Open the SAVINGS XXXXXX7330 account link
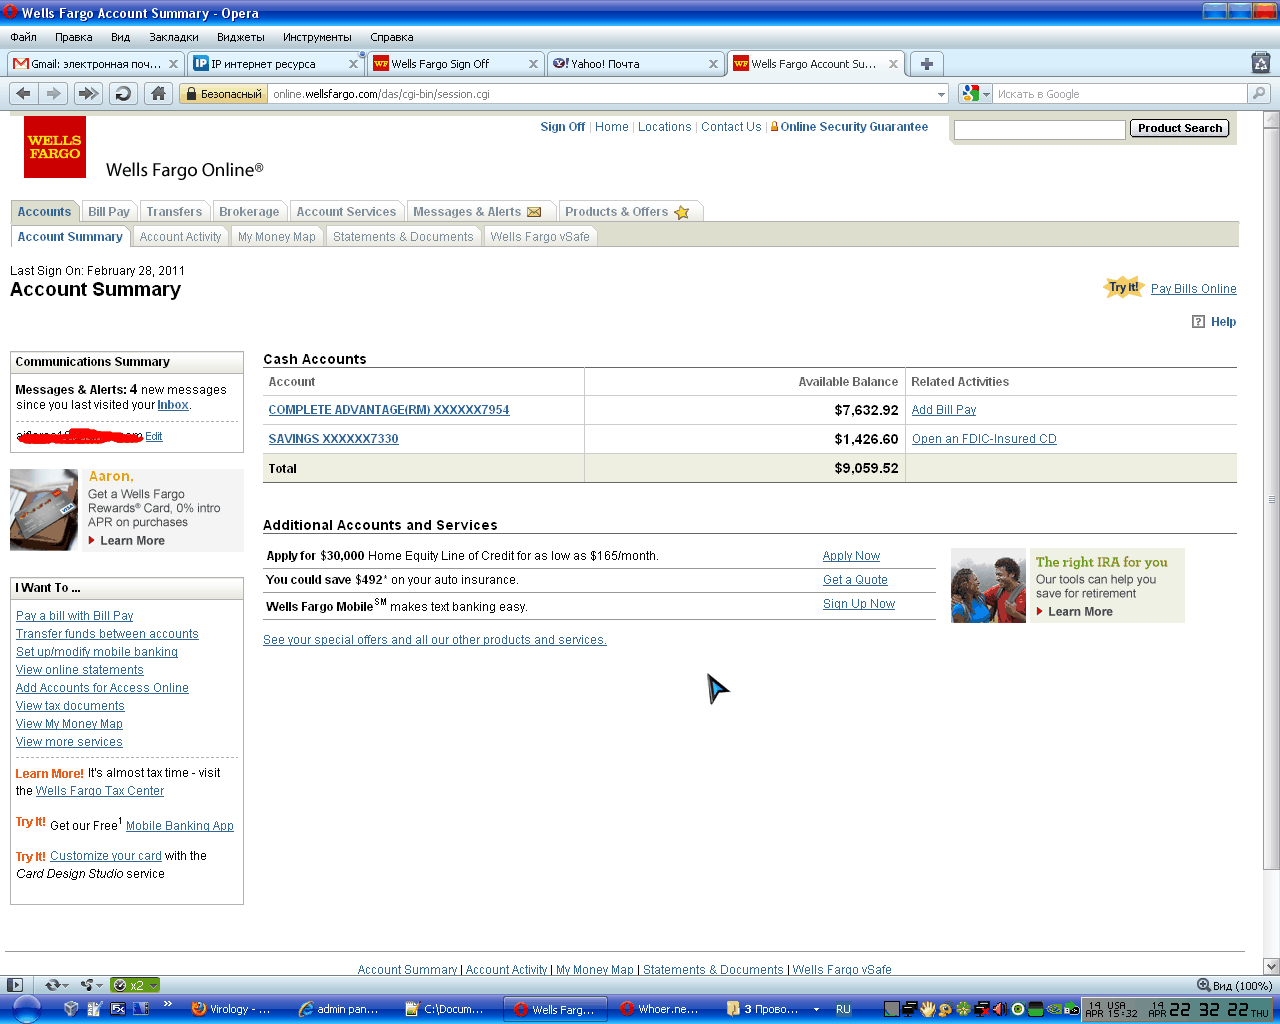 (x=333, y=439)
